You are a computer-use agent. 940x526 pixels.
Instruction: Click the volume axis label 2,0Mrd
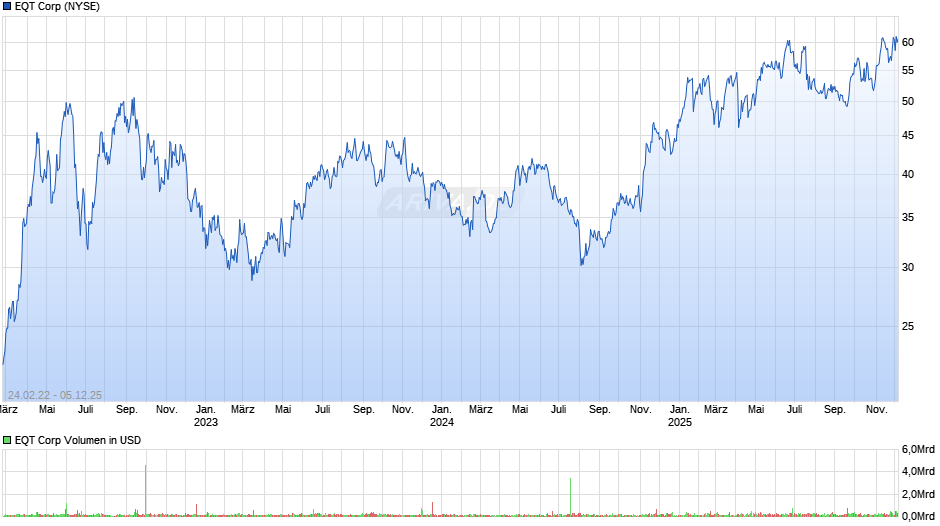[x=918, y=494]
